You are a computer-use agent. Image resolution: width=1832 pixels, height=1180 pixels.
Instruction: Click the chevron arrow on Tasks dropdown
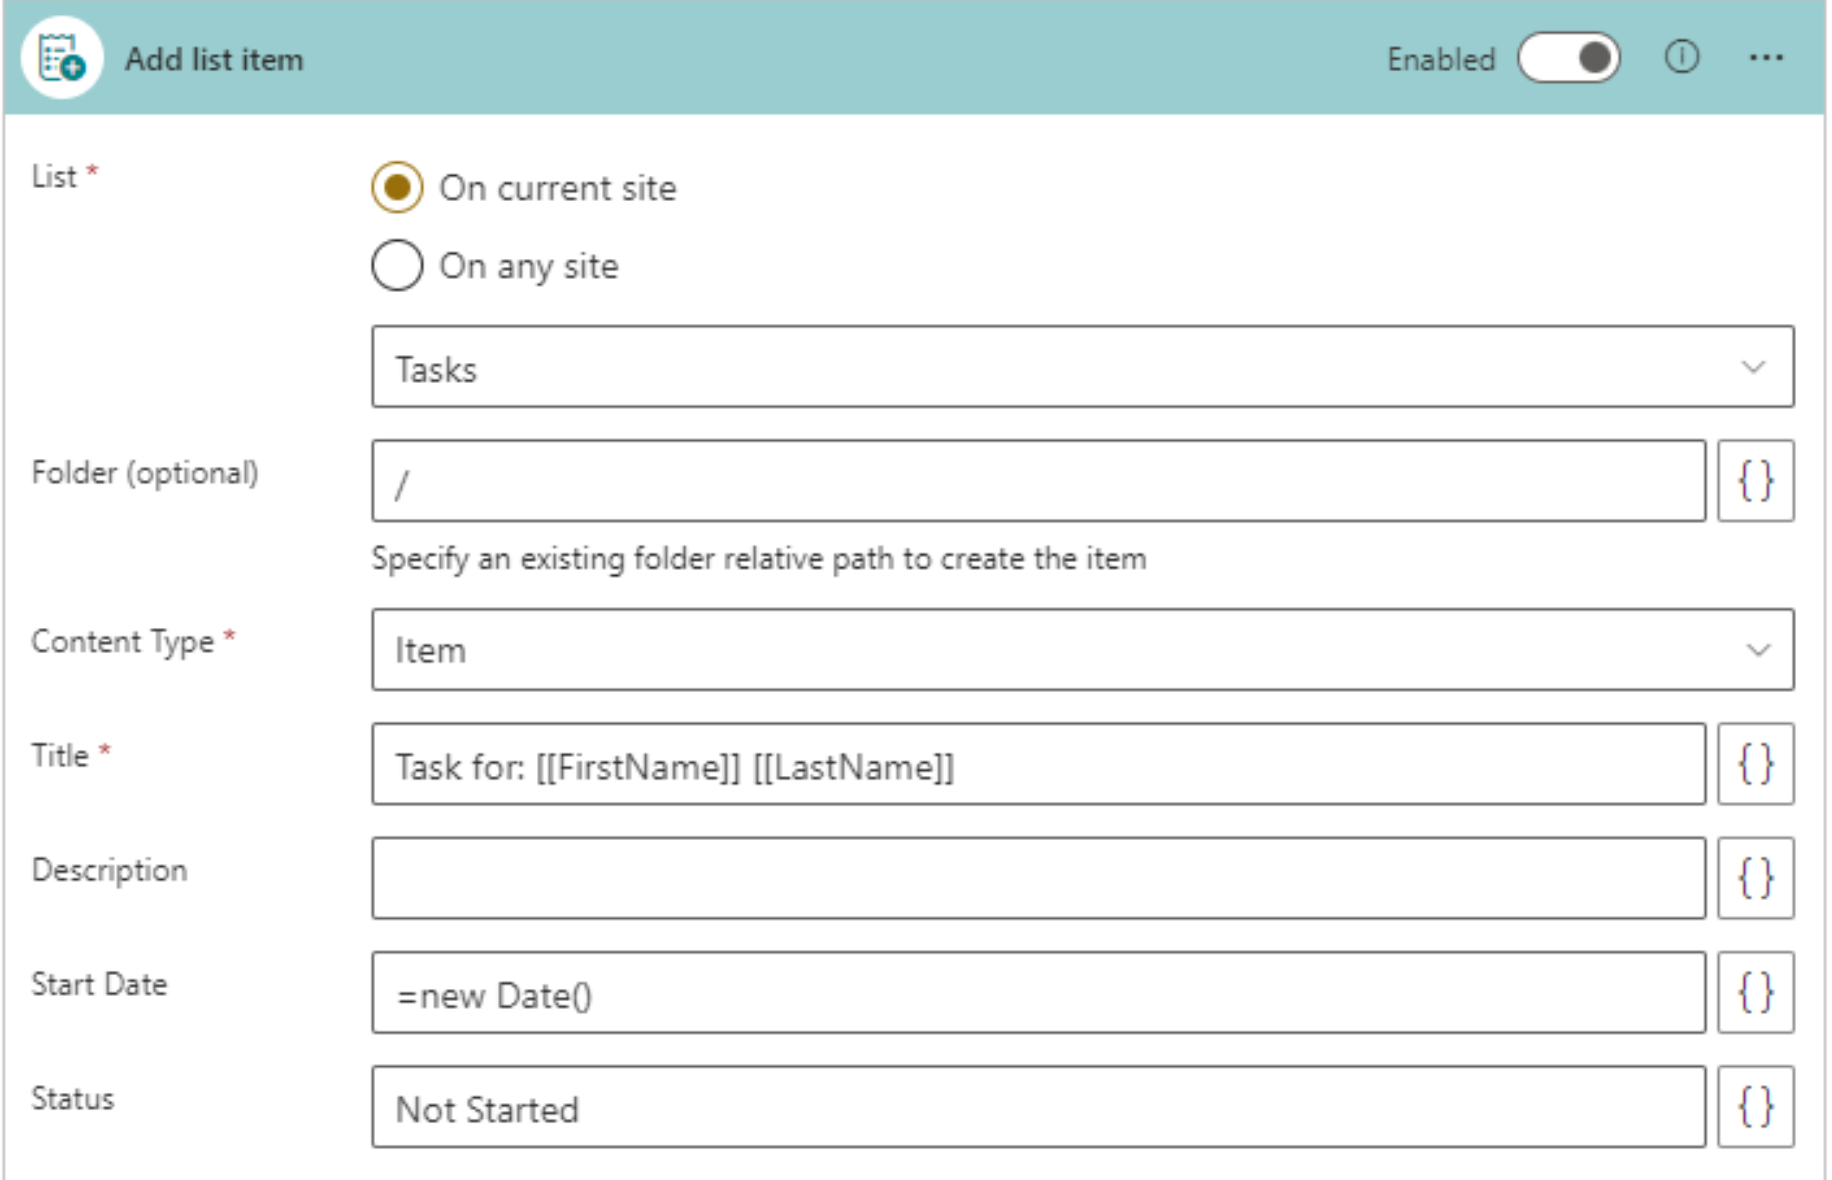click(1752, 367)
